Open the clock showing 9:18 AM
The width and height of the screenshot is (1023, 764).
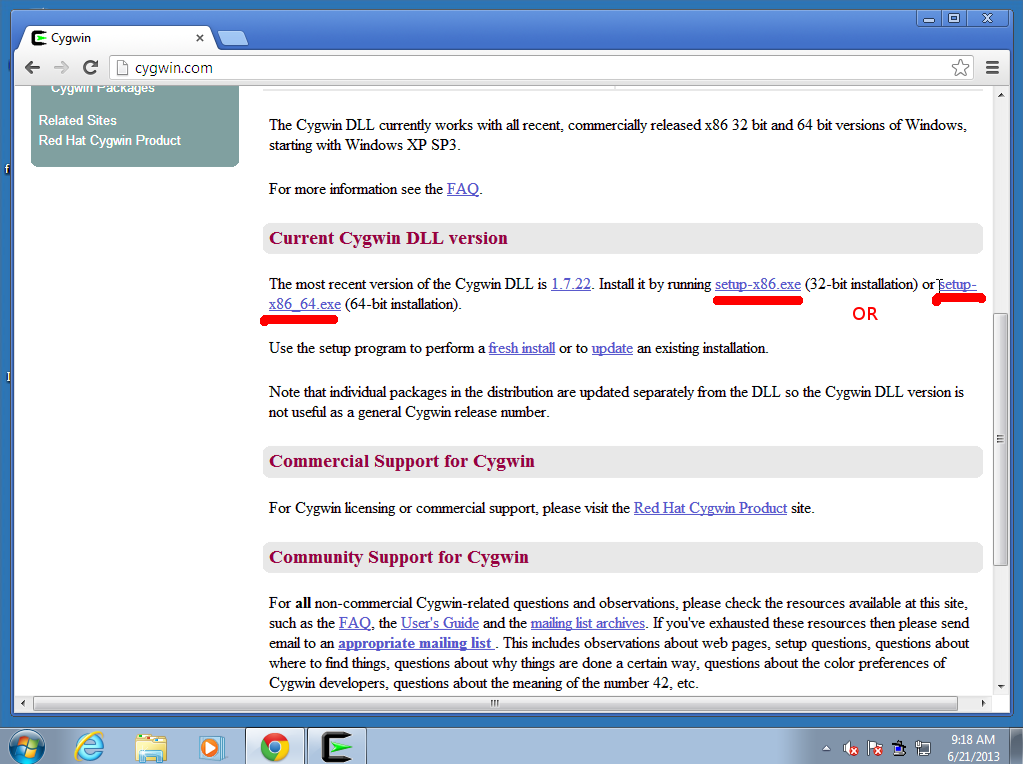click(x=973, y=748)
